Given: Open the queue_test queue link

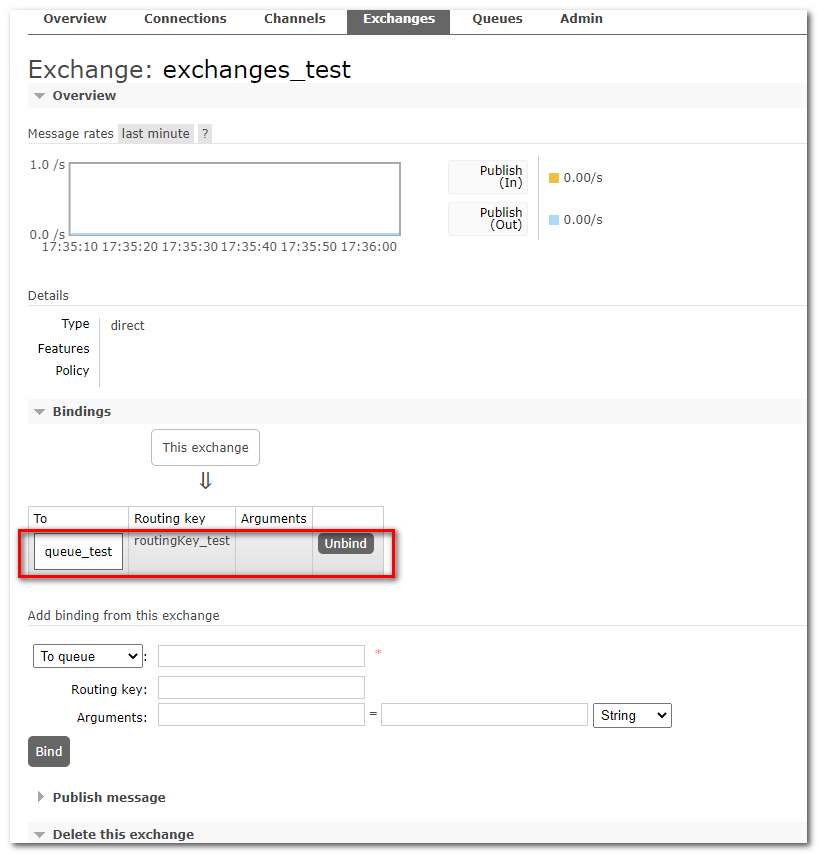Looking at the screenshot, I should (x=77, y=551).
